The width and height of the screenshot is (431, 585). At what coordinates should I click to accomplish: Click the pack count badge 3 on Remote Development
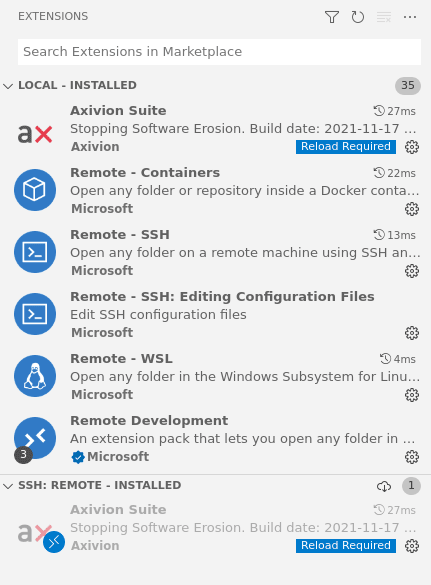click(x=23, y=454)
